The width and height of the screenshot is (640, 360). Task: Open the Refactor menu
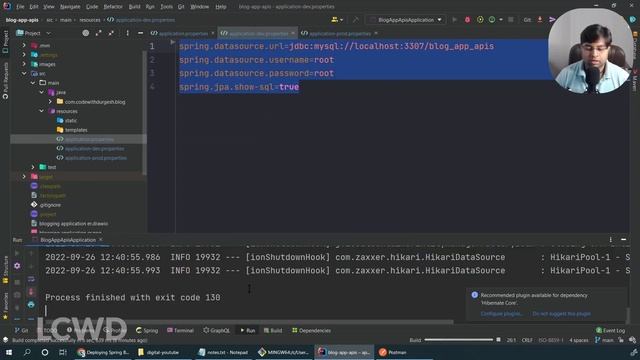(113, 7)
